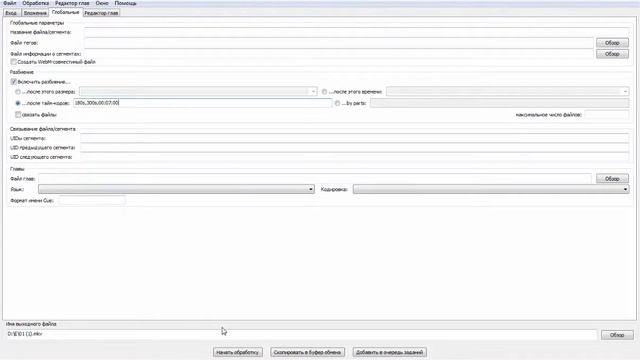Select the by parts radio button

coord(337,103)
